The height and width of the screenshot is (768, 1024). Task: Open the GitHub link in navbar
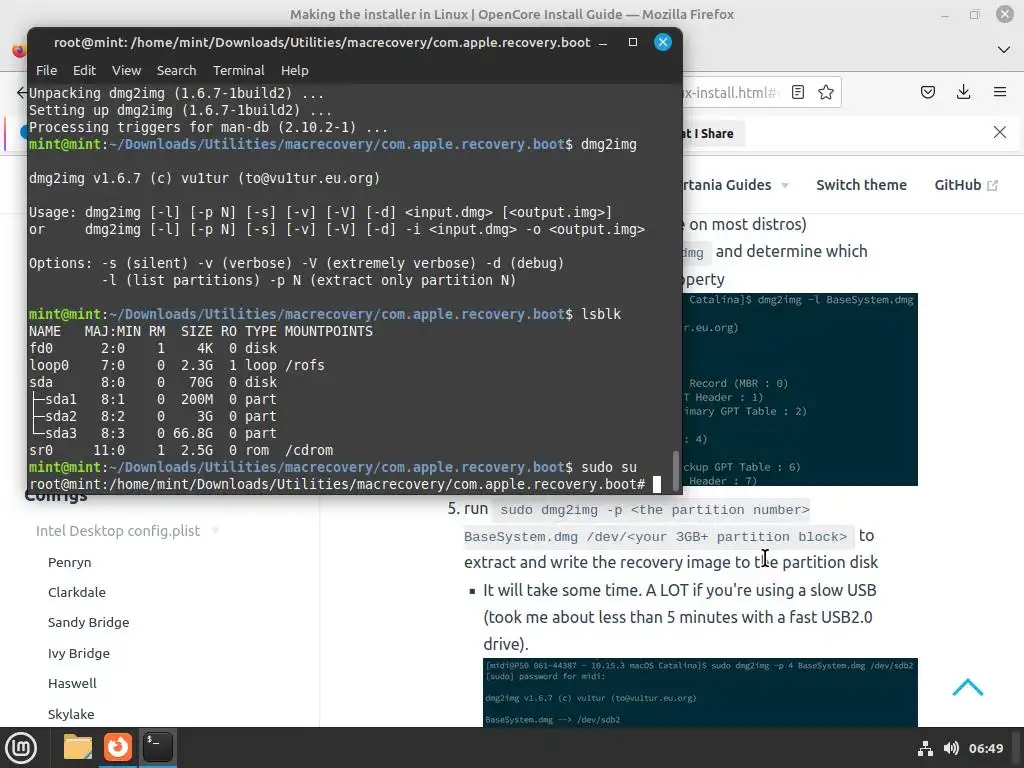[966, 185]
